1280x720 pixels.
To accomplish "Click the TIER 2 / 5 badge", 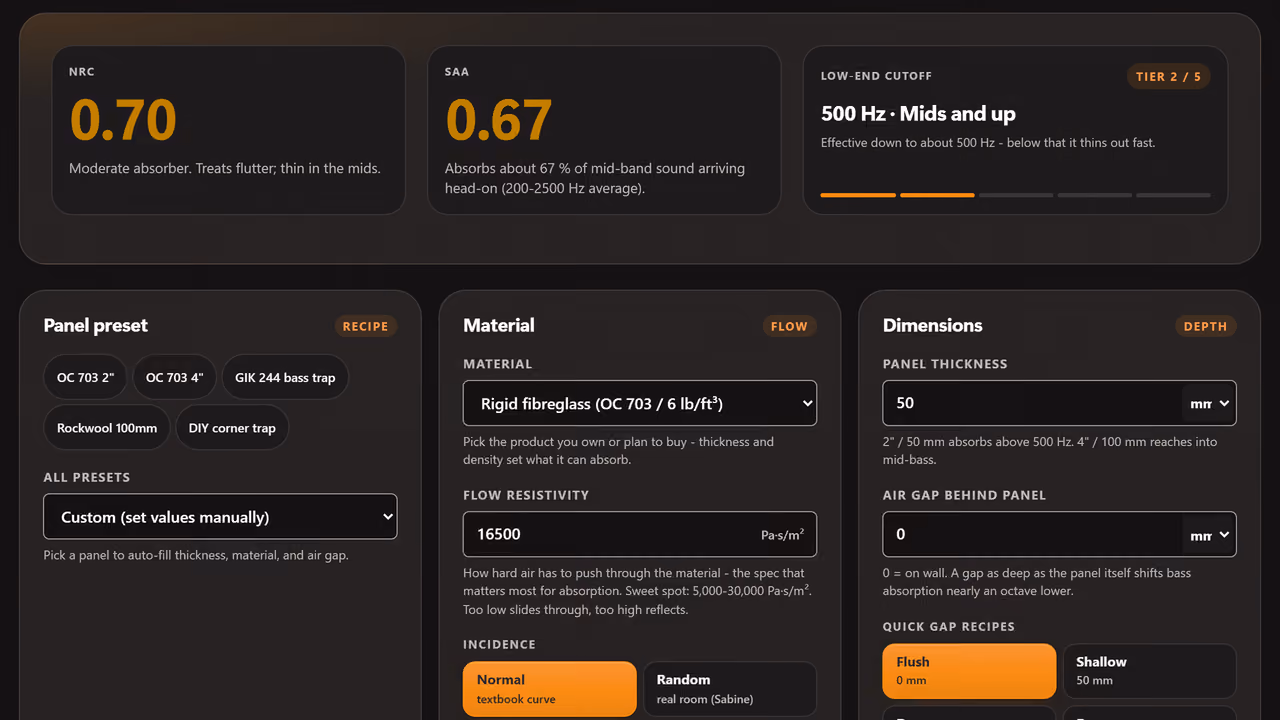I will [1168, 77].
